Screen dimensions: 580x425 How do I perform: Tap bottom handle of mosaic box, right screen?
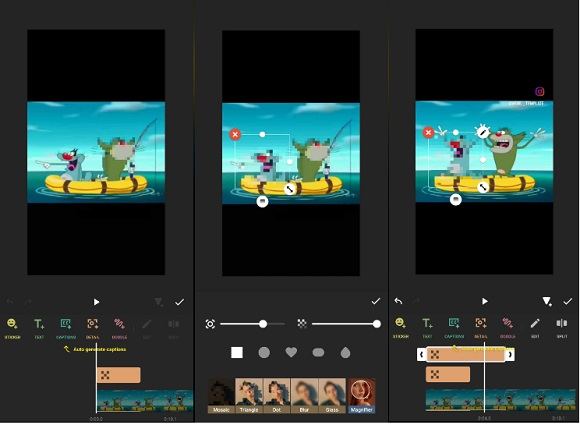point(456,200)
